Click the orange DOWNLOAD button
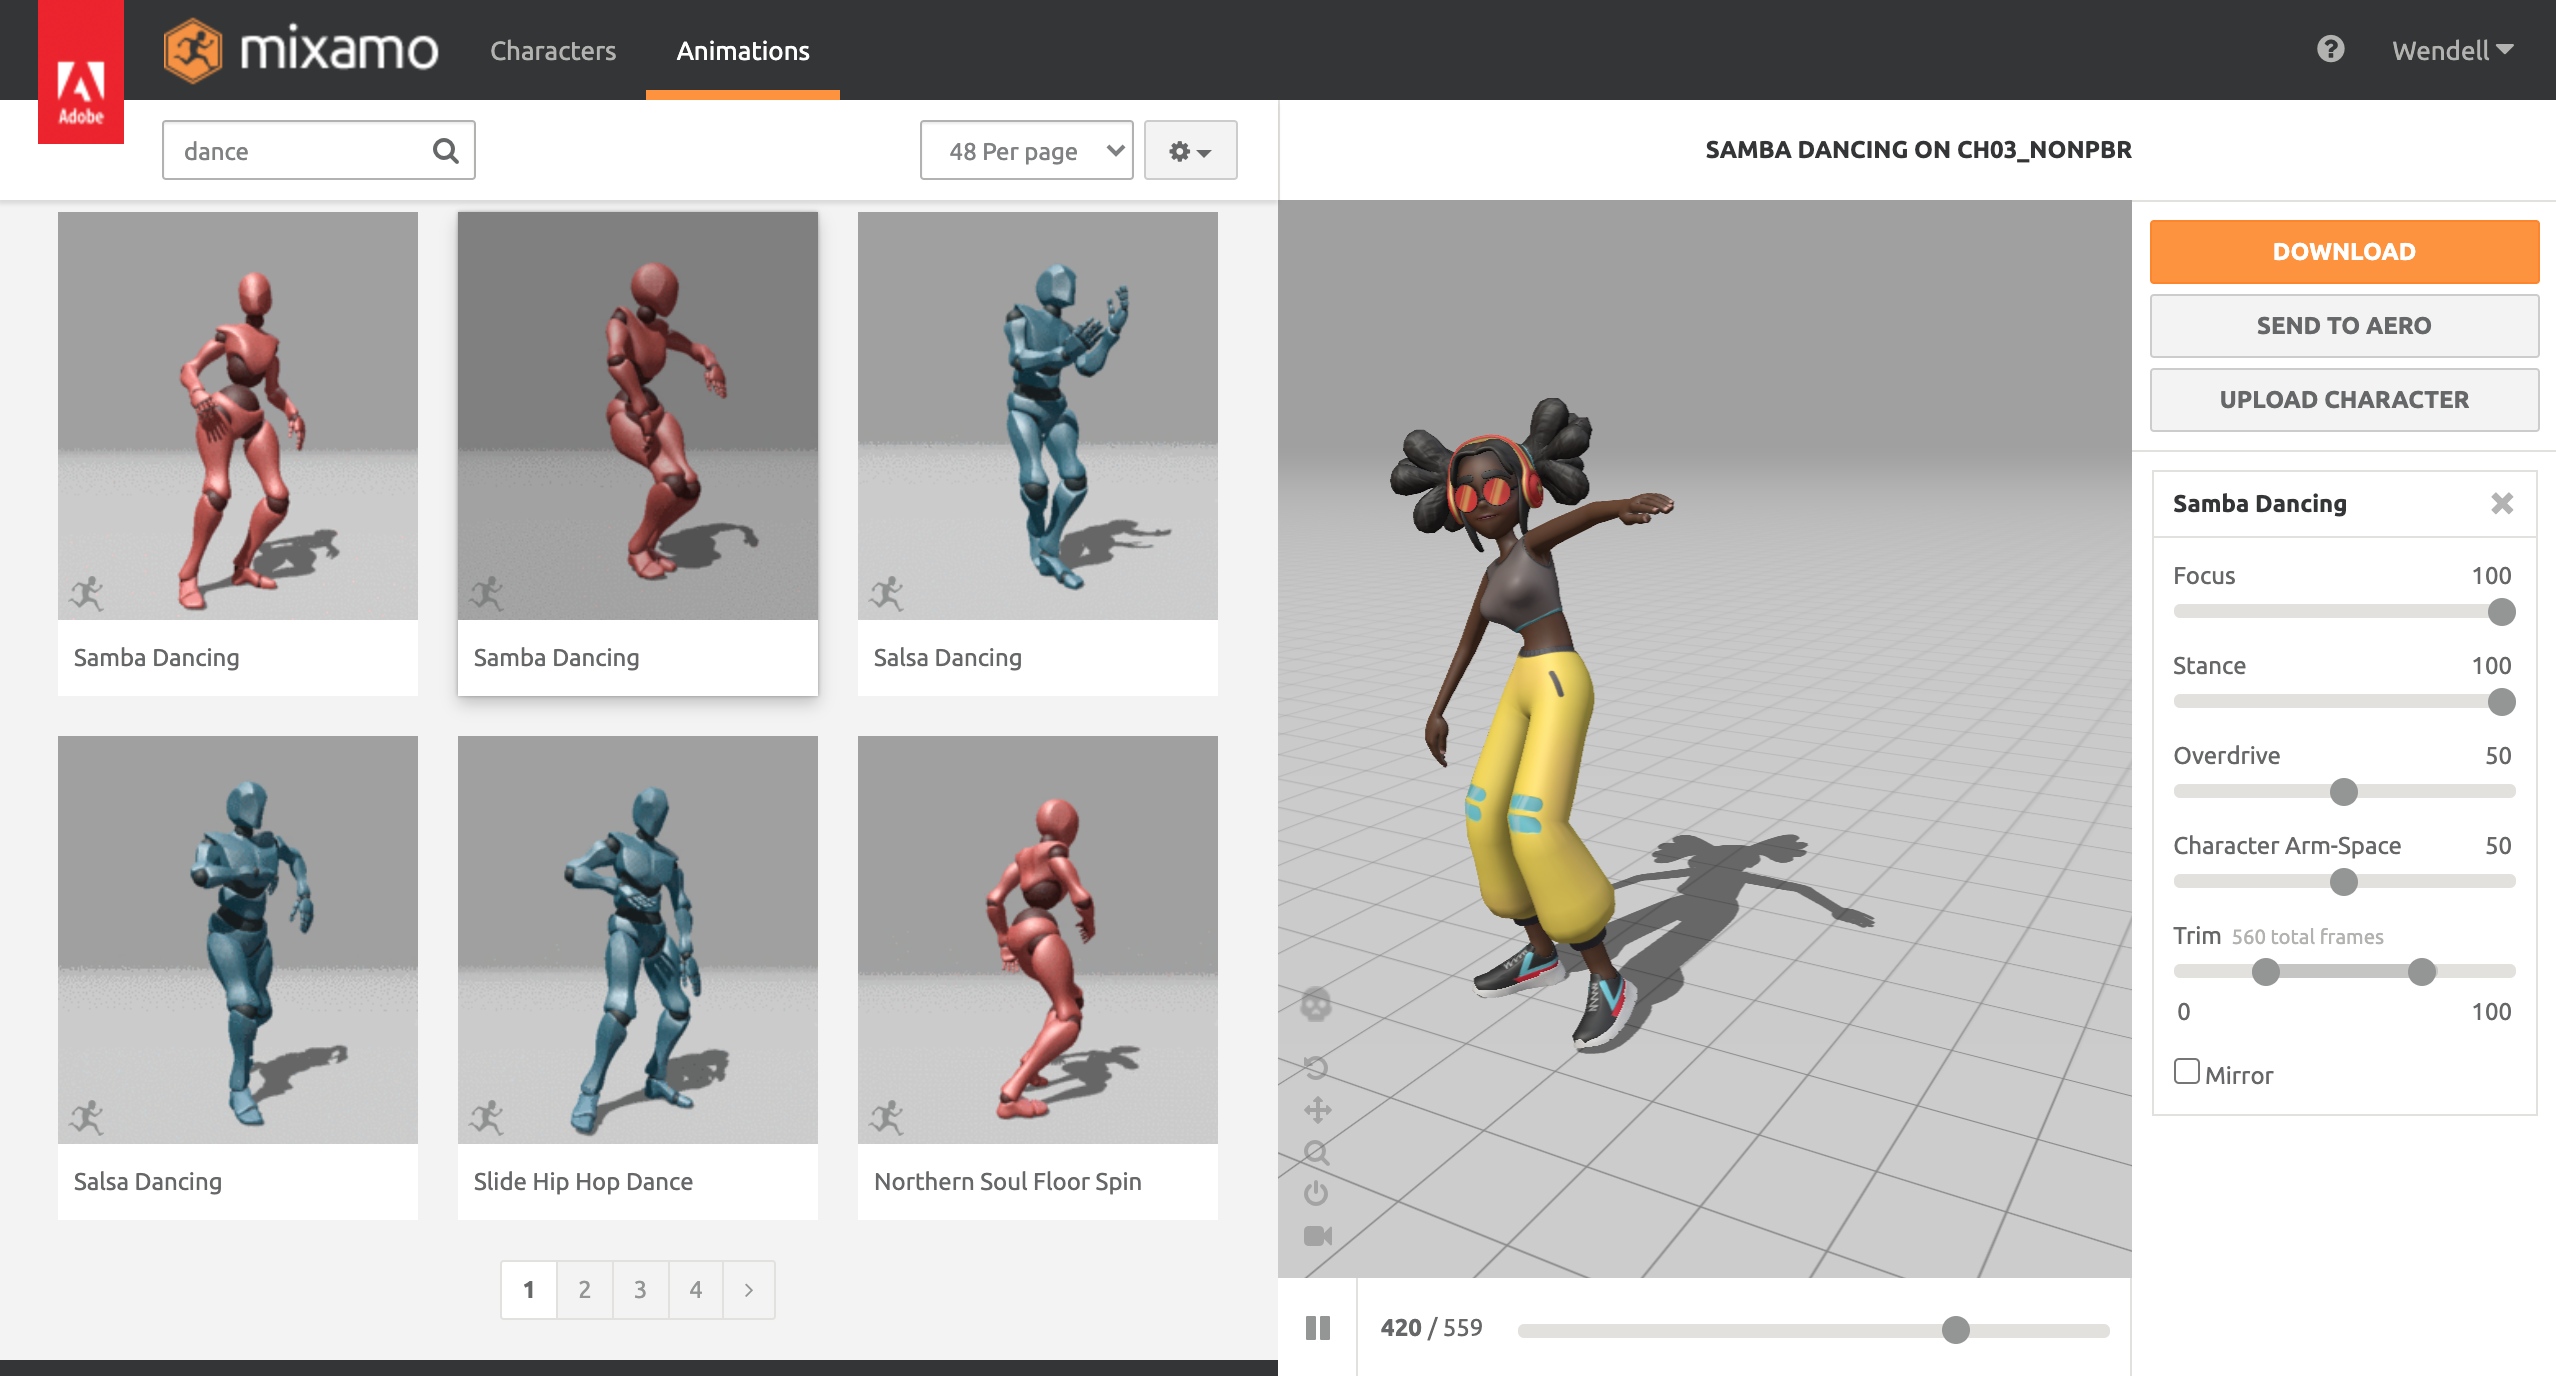2556x1376 pixels. (x=2343, y=252)
